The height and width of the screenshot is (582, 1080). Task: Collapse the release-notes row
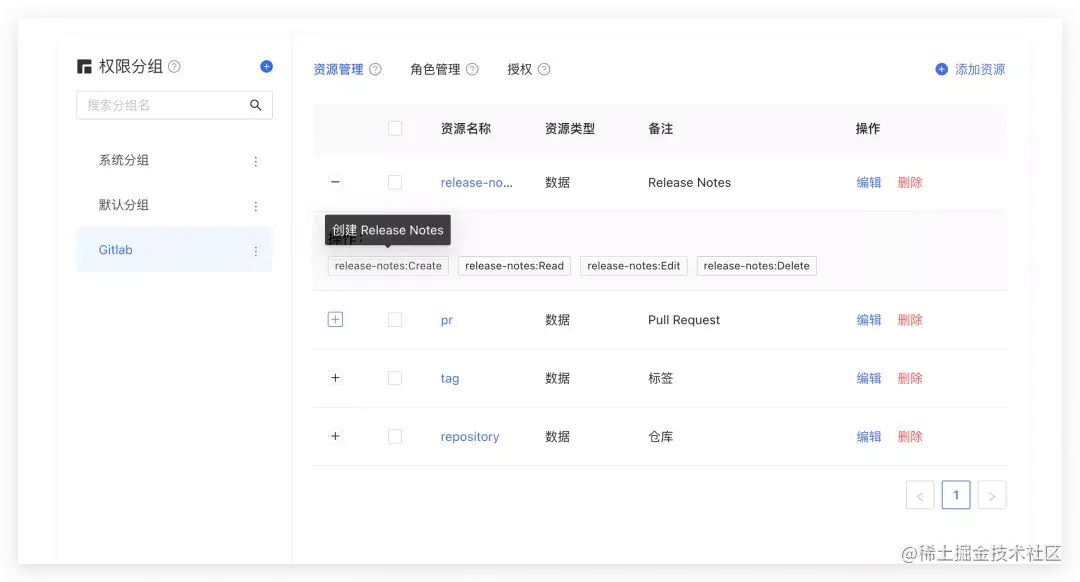tap(335, 182)
